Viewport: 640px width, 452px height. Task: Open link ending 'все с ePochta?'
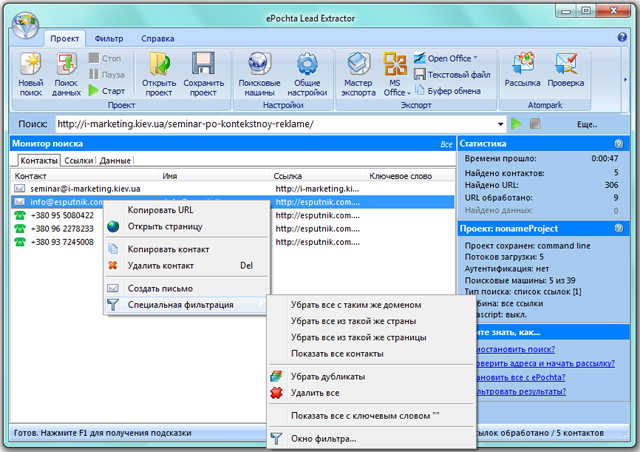[520, 377]
